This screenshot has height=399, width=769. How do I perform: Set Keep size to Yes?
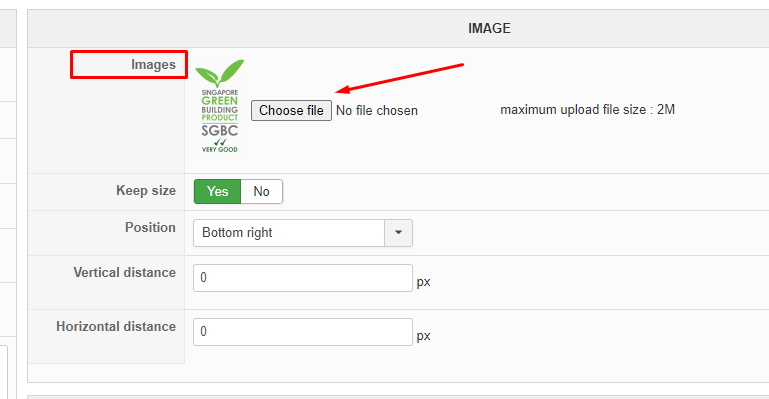(x=217, y=191)
